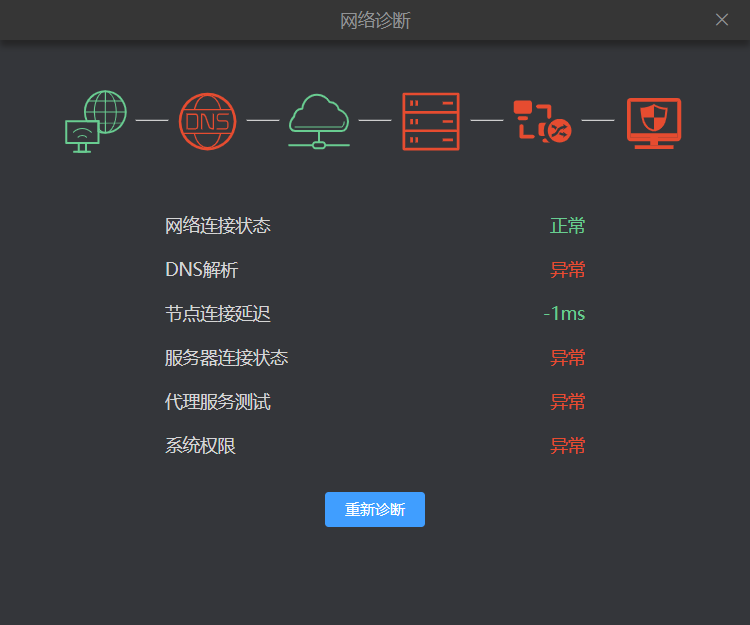
Task: Select the 网络连接状态 label
Action: (218, 226)
